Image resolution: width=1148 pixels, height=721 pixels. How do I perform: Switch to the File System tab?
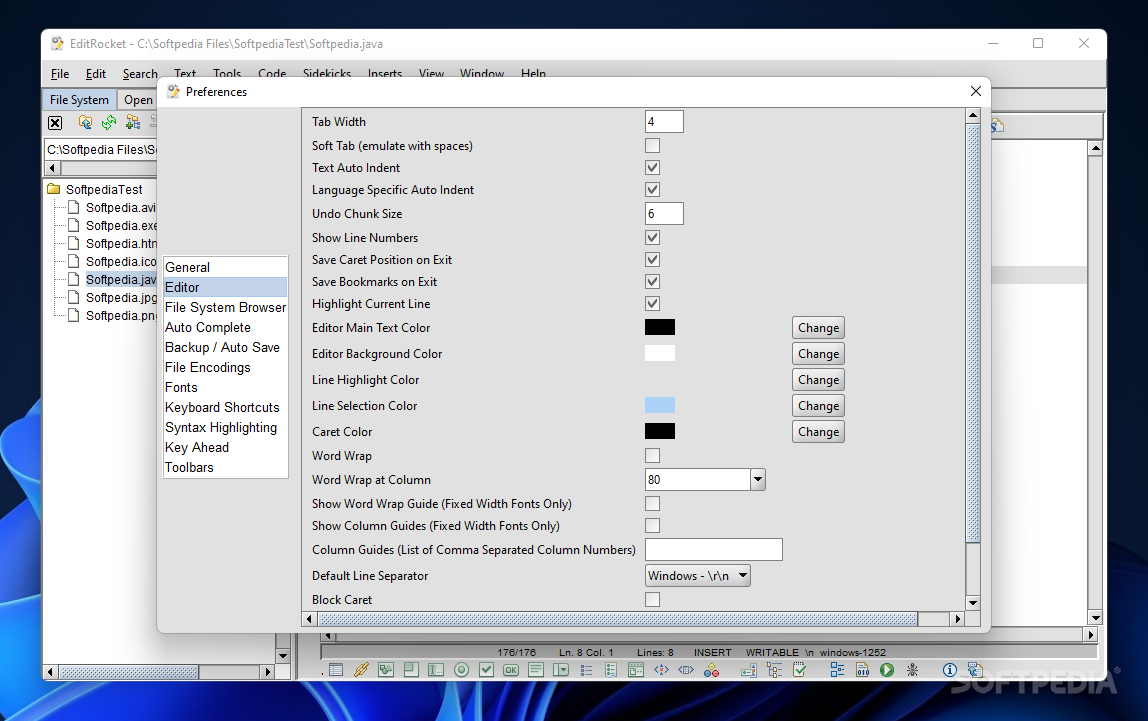coord(79,100)
